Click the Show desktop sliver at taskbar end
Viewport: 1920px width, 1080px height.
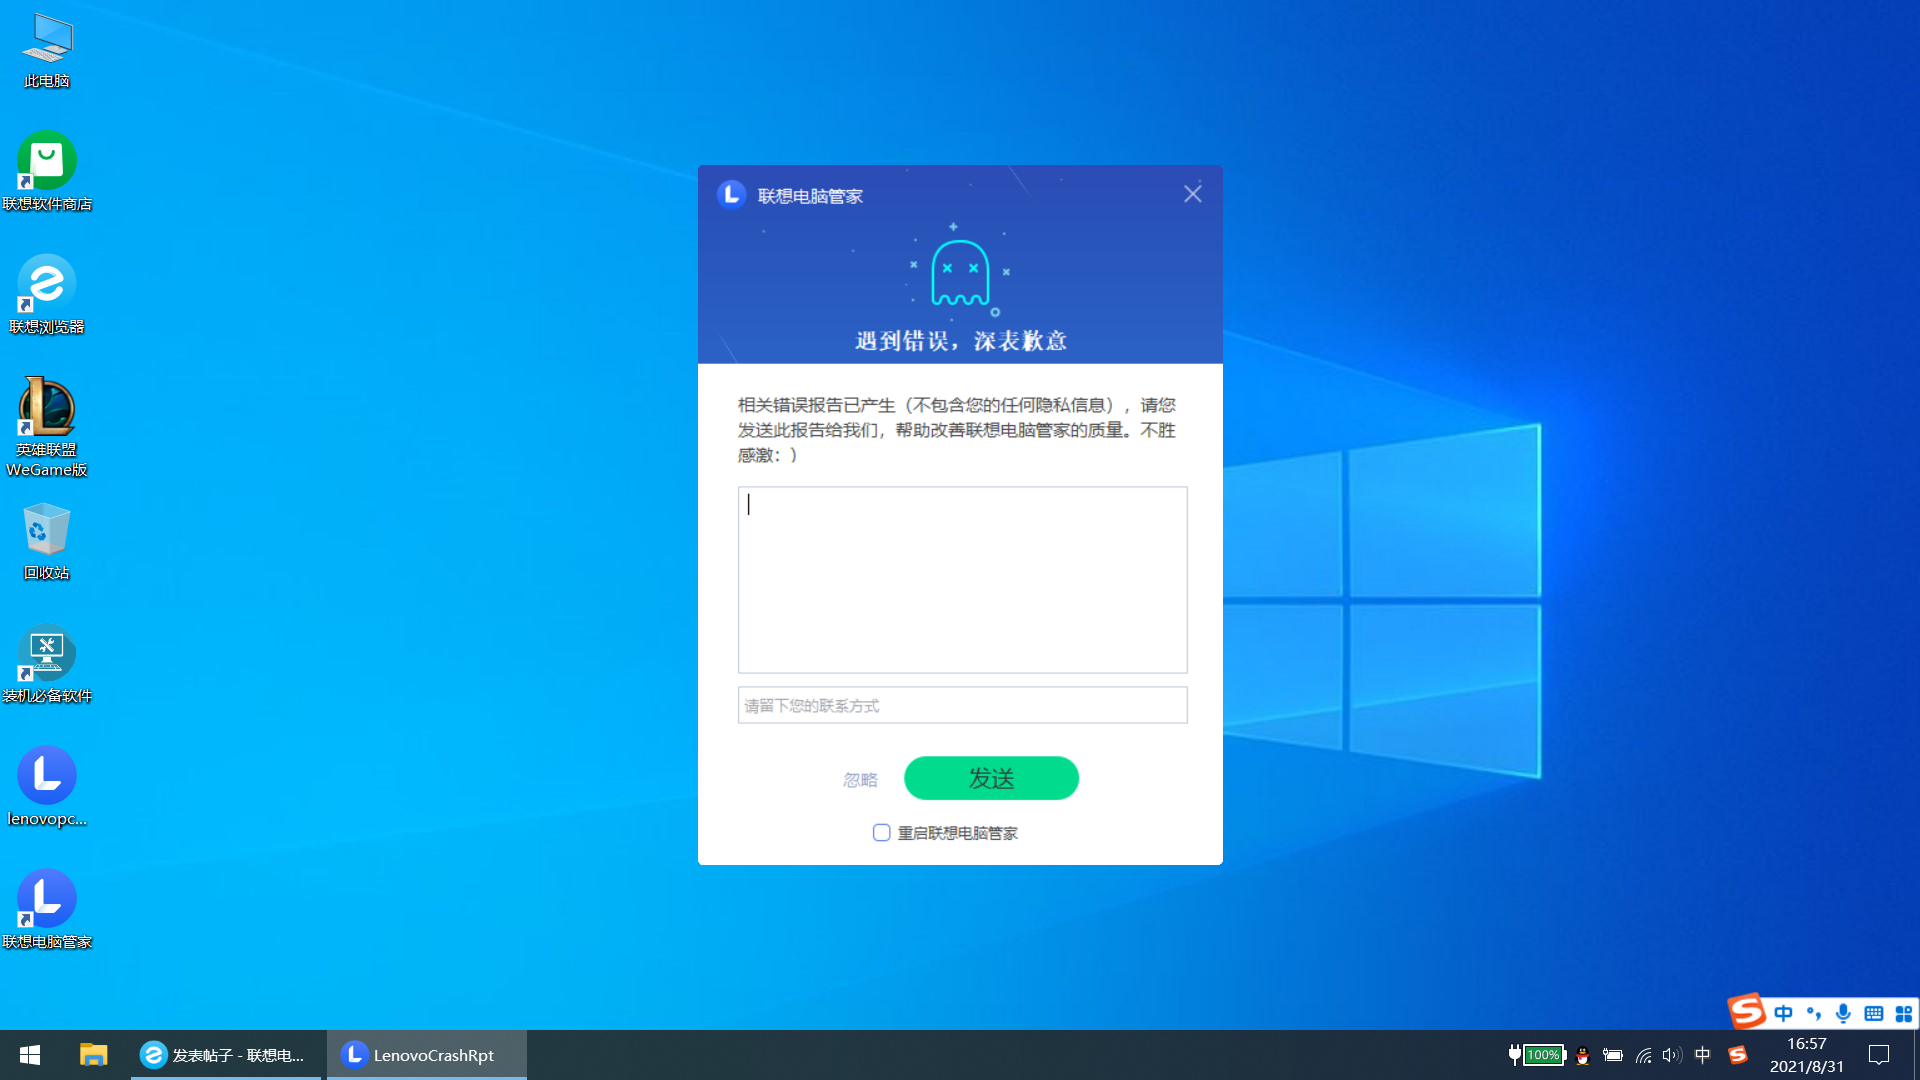1916,1055
